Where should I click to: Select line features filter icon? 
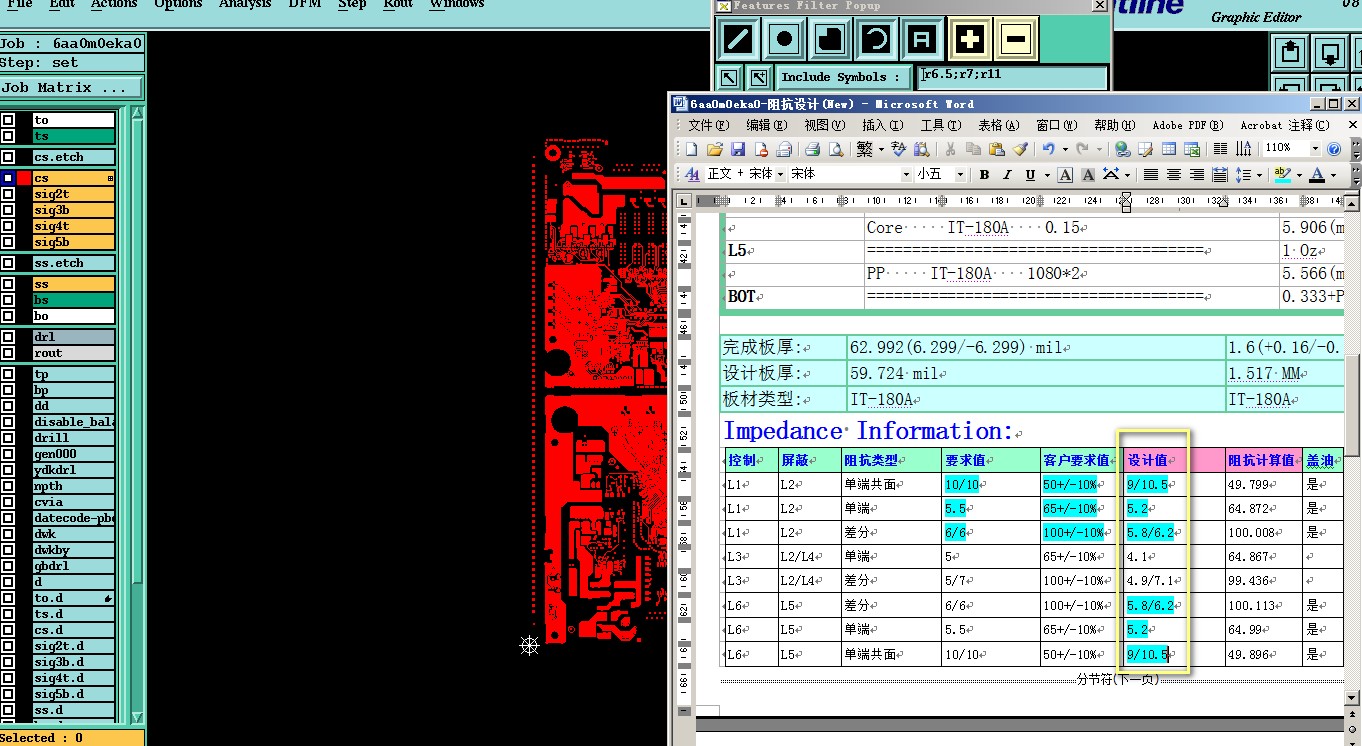pos(738,40)
